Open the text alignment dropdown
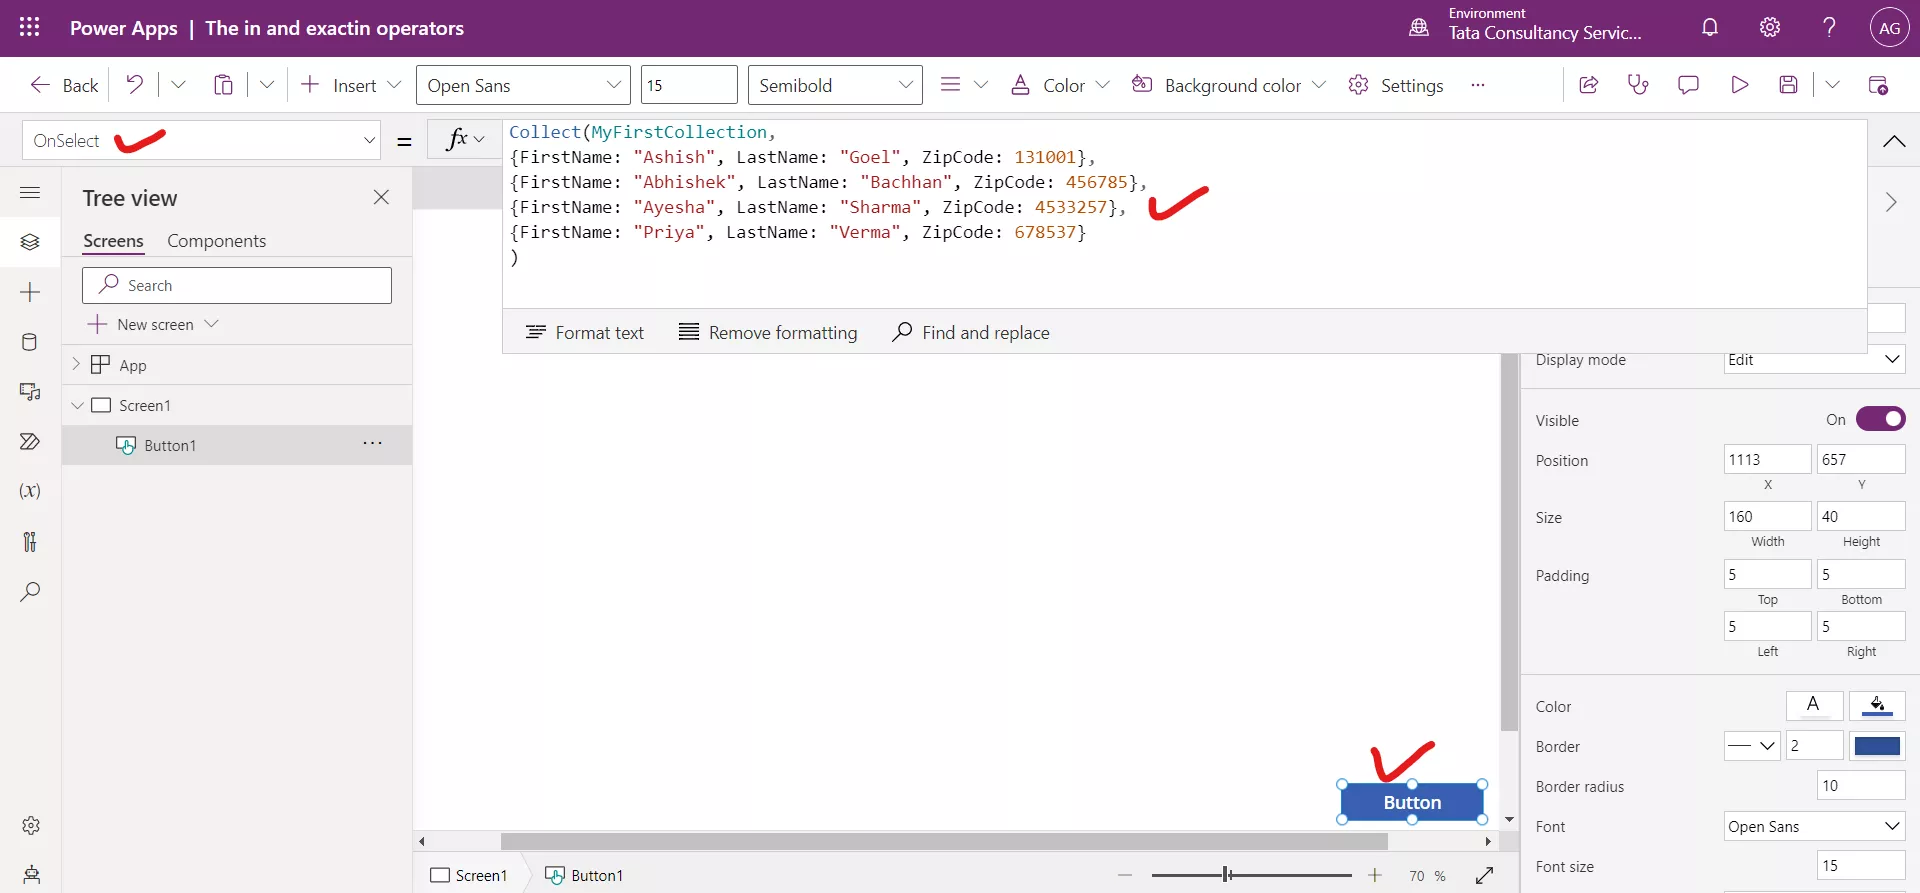This screenshot has height=893, width=1920. tap(964, 85)
